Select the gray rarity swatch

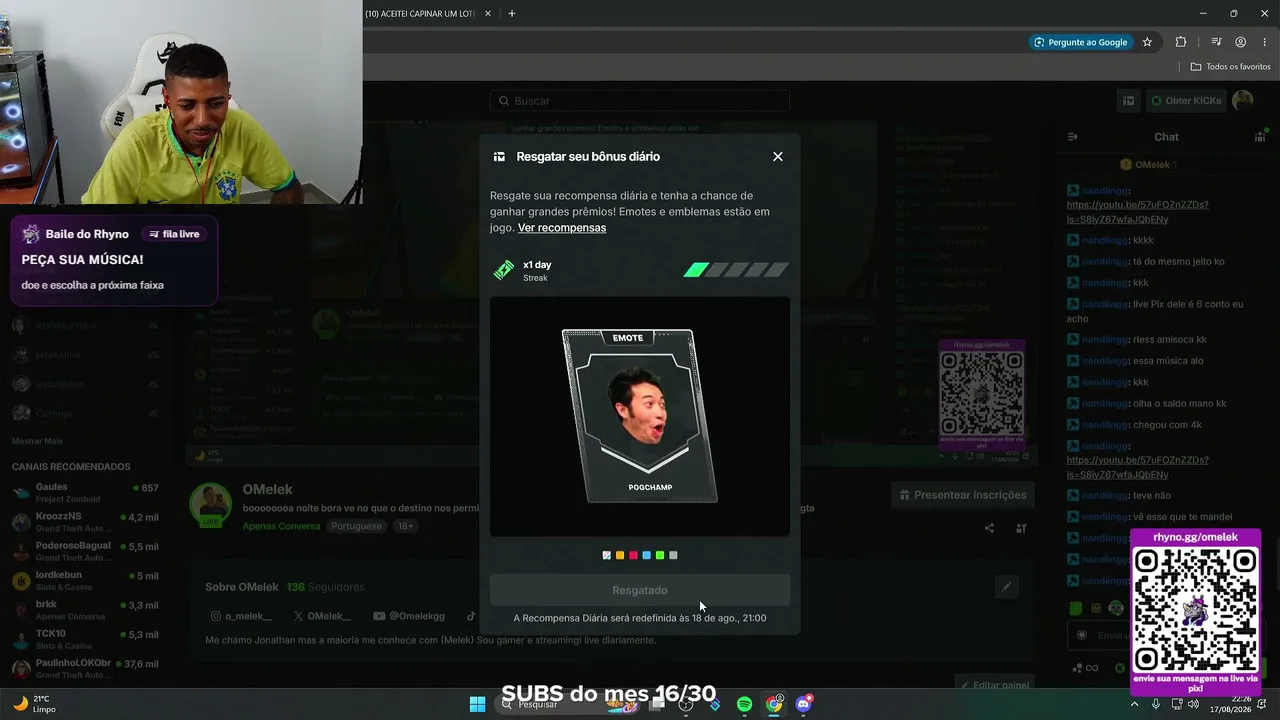673,555
